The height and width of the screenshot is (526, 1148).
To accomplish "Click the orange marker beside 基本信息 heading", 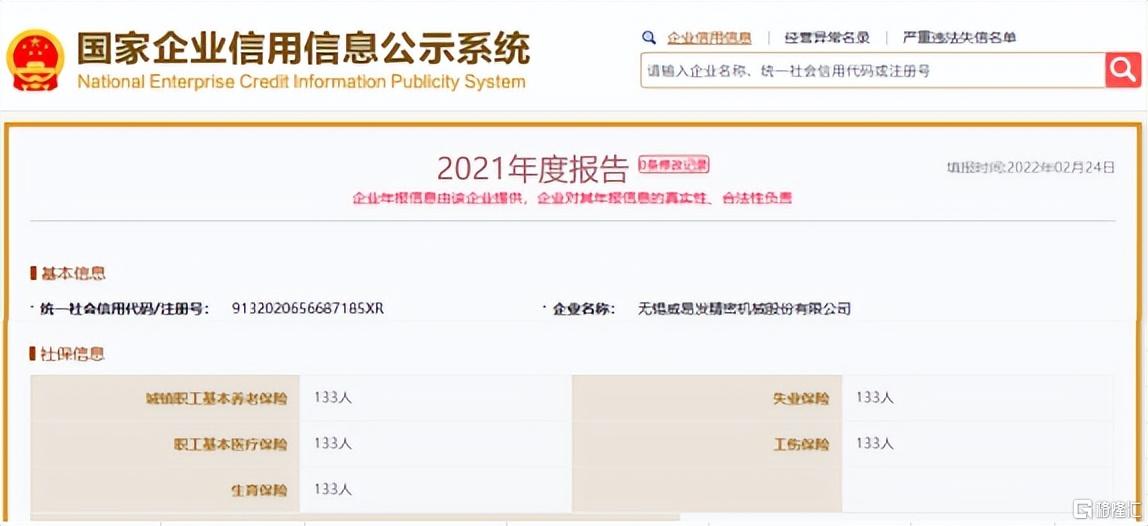I will point(33,273).
